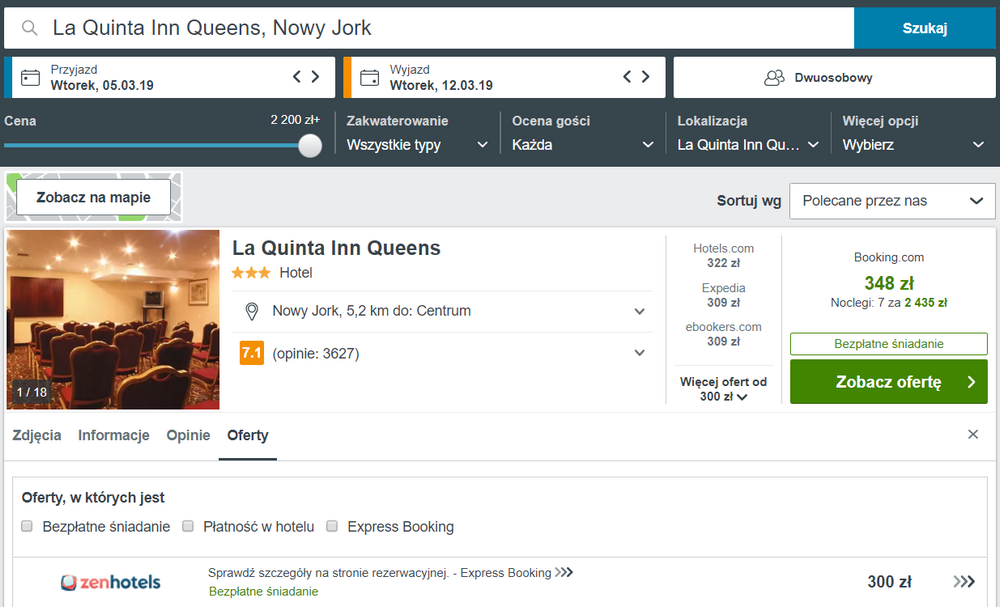1000x607 pixels.
Task: Open zenhotels offer arrows at 300 zł
Action: 964,581
